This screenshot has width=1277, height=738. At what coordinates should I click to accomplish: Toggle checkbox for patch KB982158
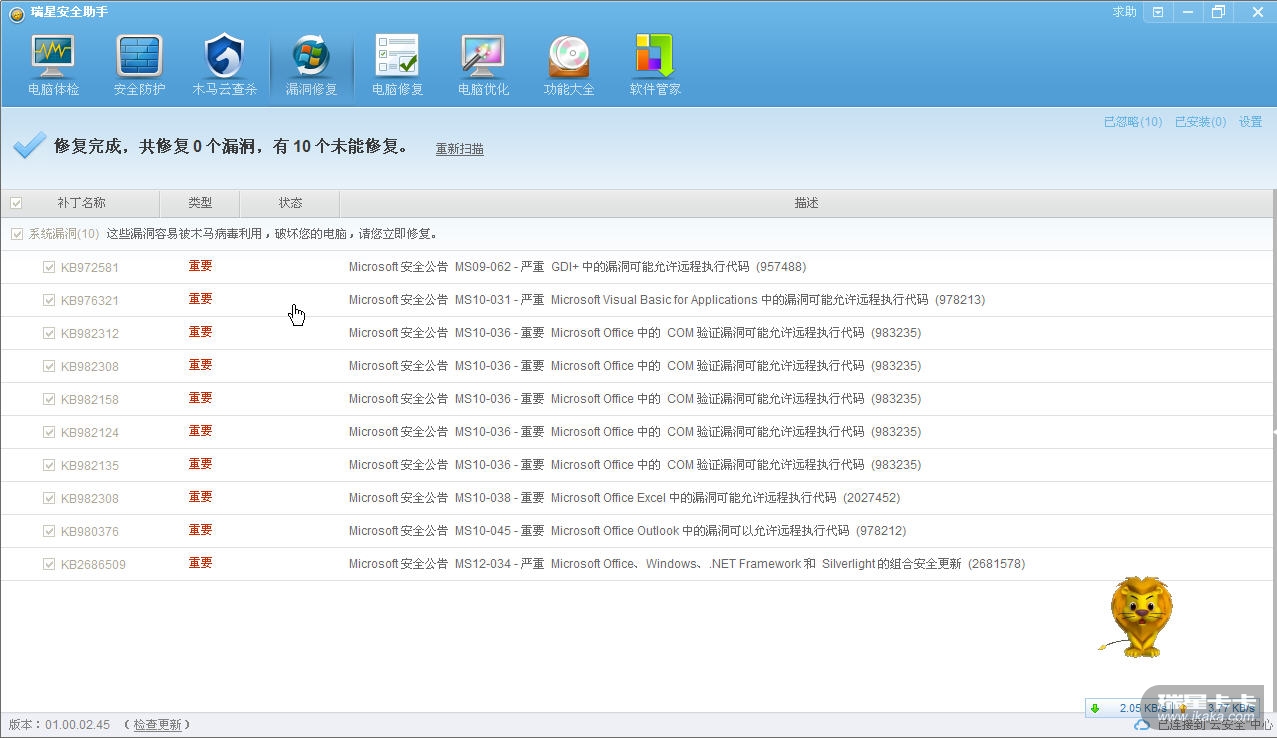tap(49, 399)
